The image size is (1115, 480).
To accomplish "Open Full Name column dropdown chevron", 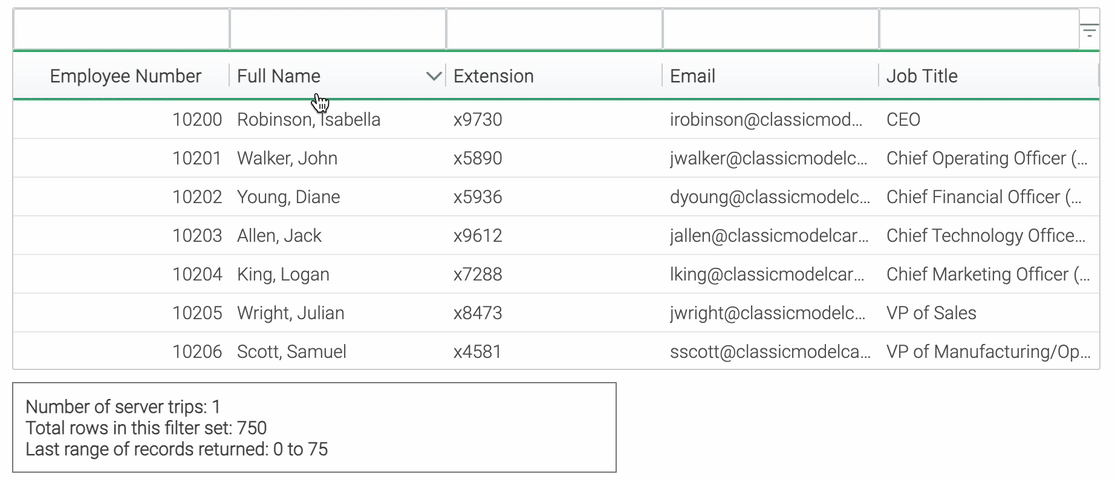I will point(433,76).
